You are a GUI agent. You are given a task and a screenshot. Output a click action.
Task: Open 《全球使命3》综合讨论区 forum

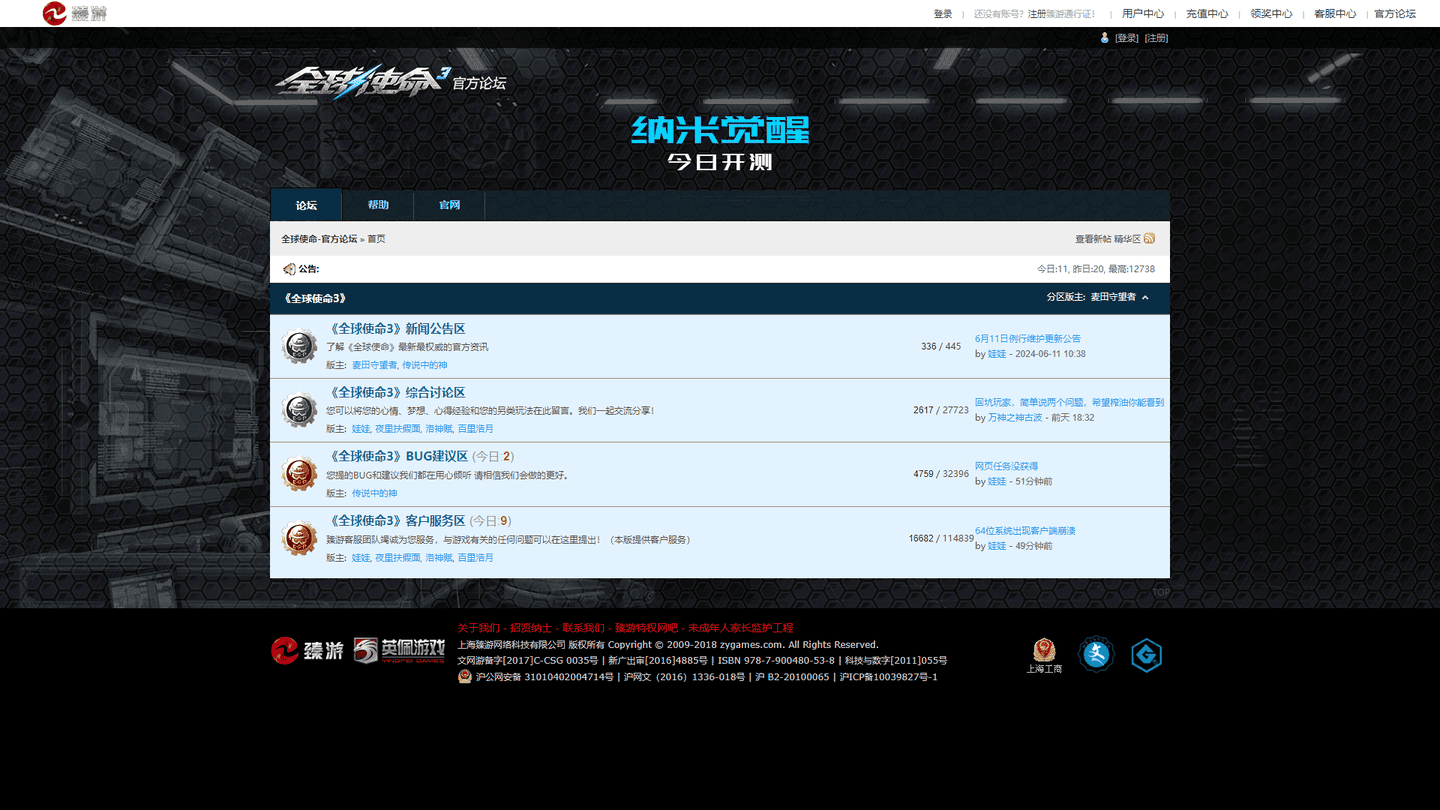[x=396, y=393]
